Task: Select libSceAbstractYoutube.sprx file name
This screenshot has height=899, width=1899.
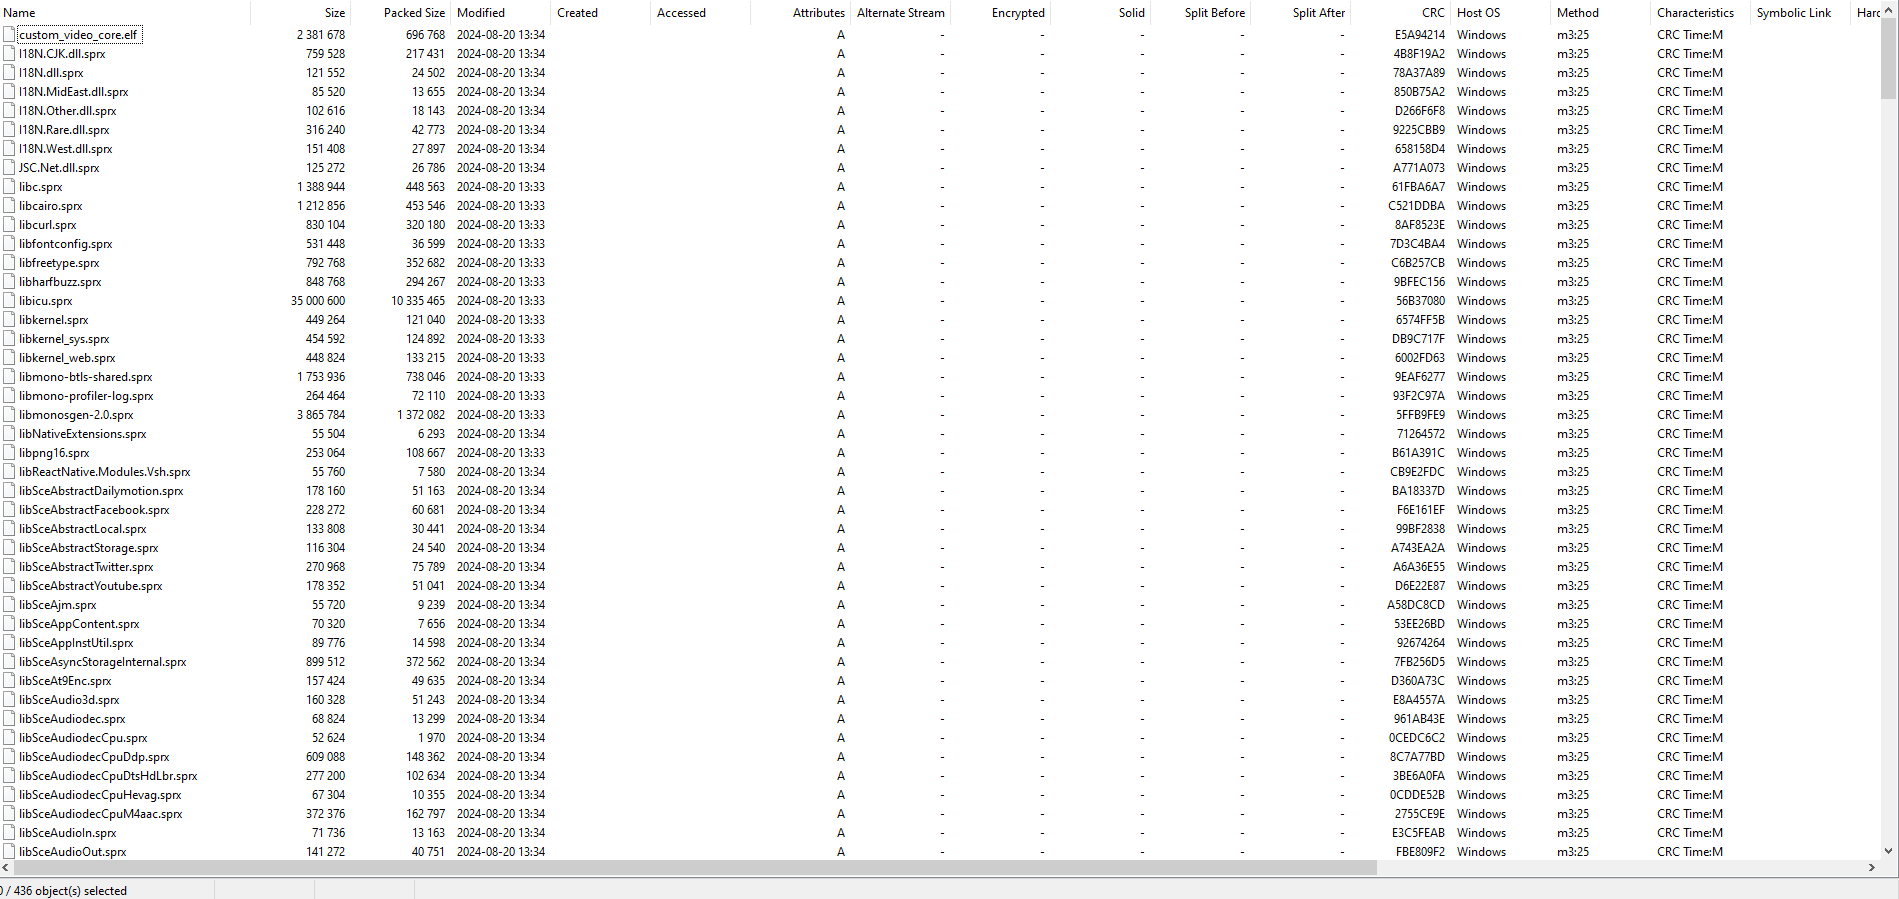Action: tap(90, 586)
